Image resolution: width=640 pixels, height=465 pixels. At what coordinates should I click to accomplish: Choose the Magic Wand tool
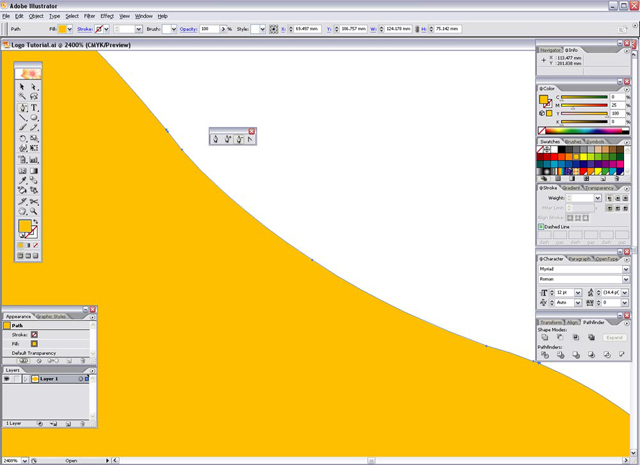pyautogui.click(x=22, y=96)
